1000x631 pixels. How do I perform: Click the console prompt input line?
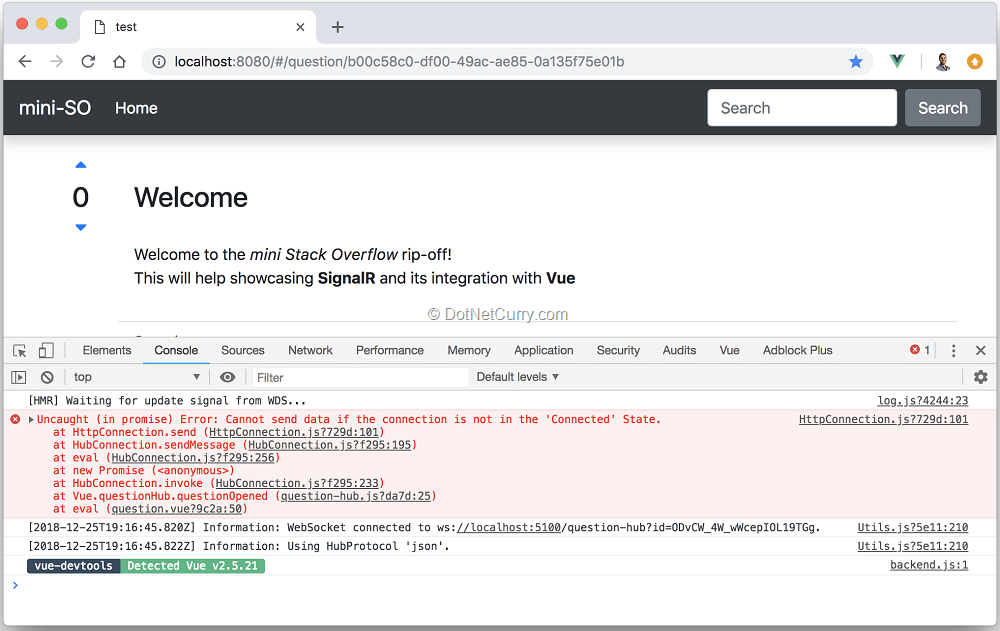pyautogui.click(x=500, y=585)
